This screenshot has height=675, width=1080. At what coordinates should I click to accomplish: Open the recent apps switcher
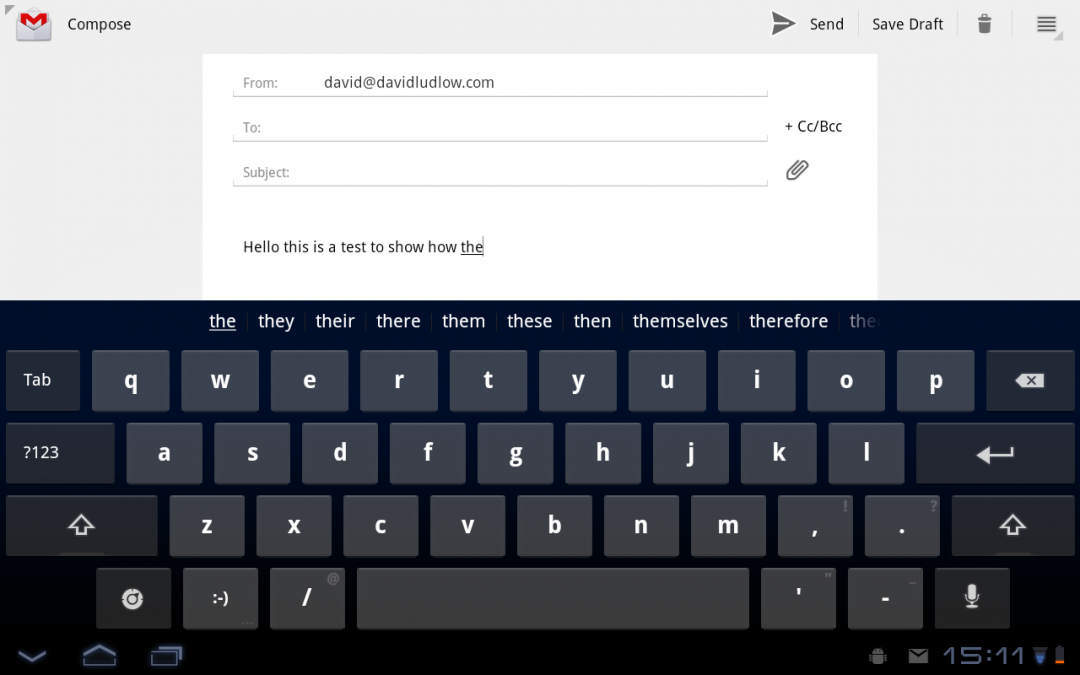click(x=166, y=656)
